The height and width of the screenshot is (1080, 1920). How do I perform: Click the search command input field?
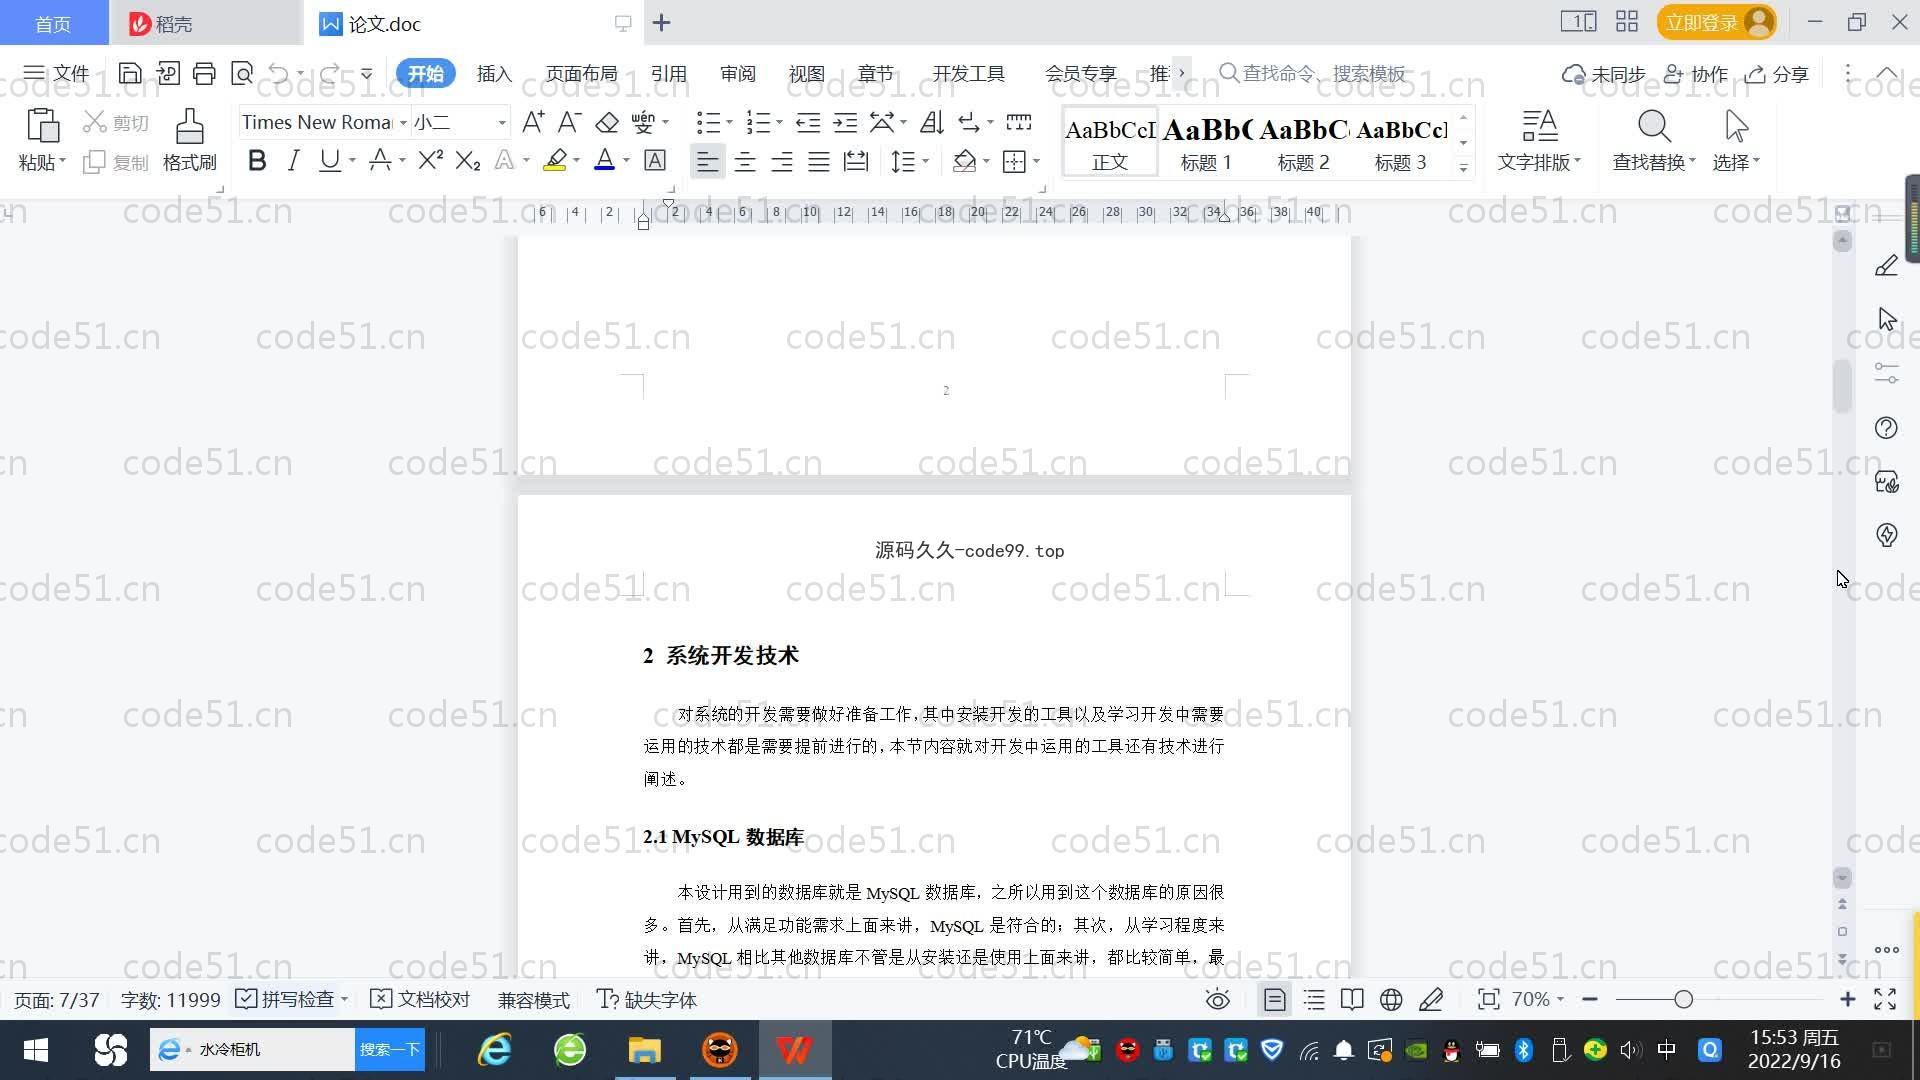(1323, 73)
